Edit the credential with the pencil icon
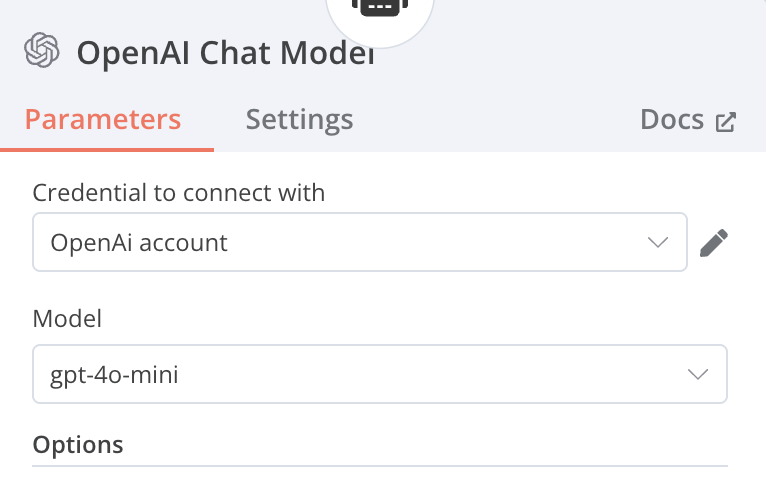Image resolution: width=766 pixels, height=500 pixels. [x=713, y=243]
